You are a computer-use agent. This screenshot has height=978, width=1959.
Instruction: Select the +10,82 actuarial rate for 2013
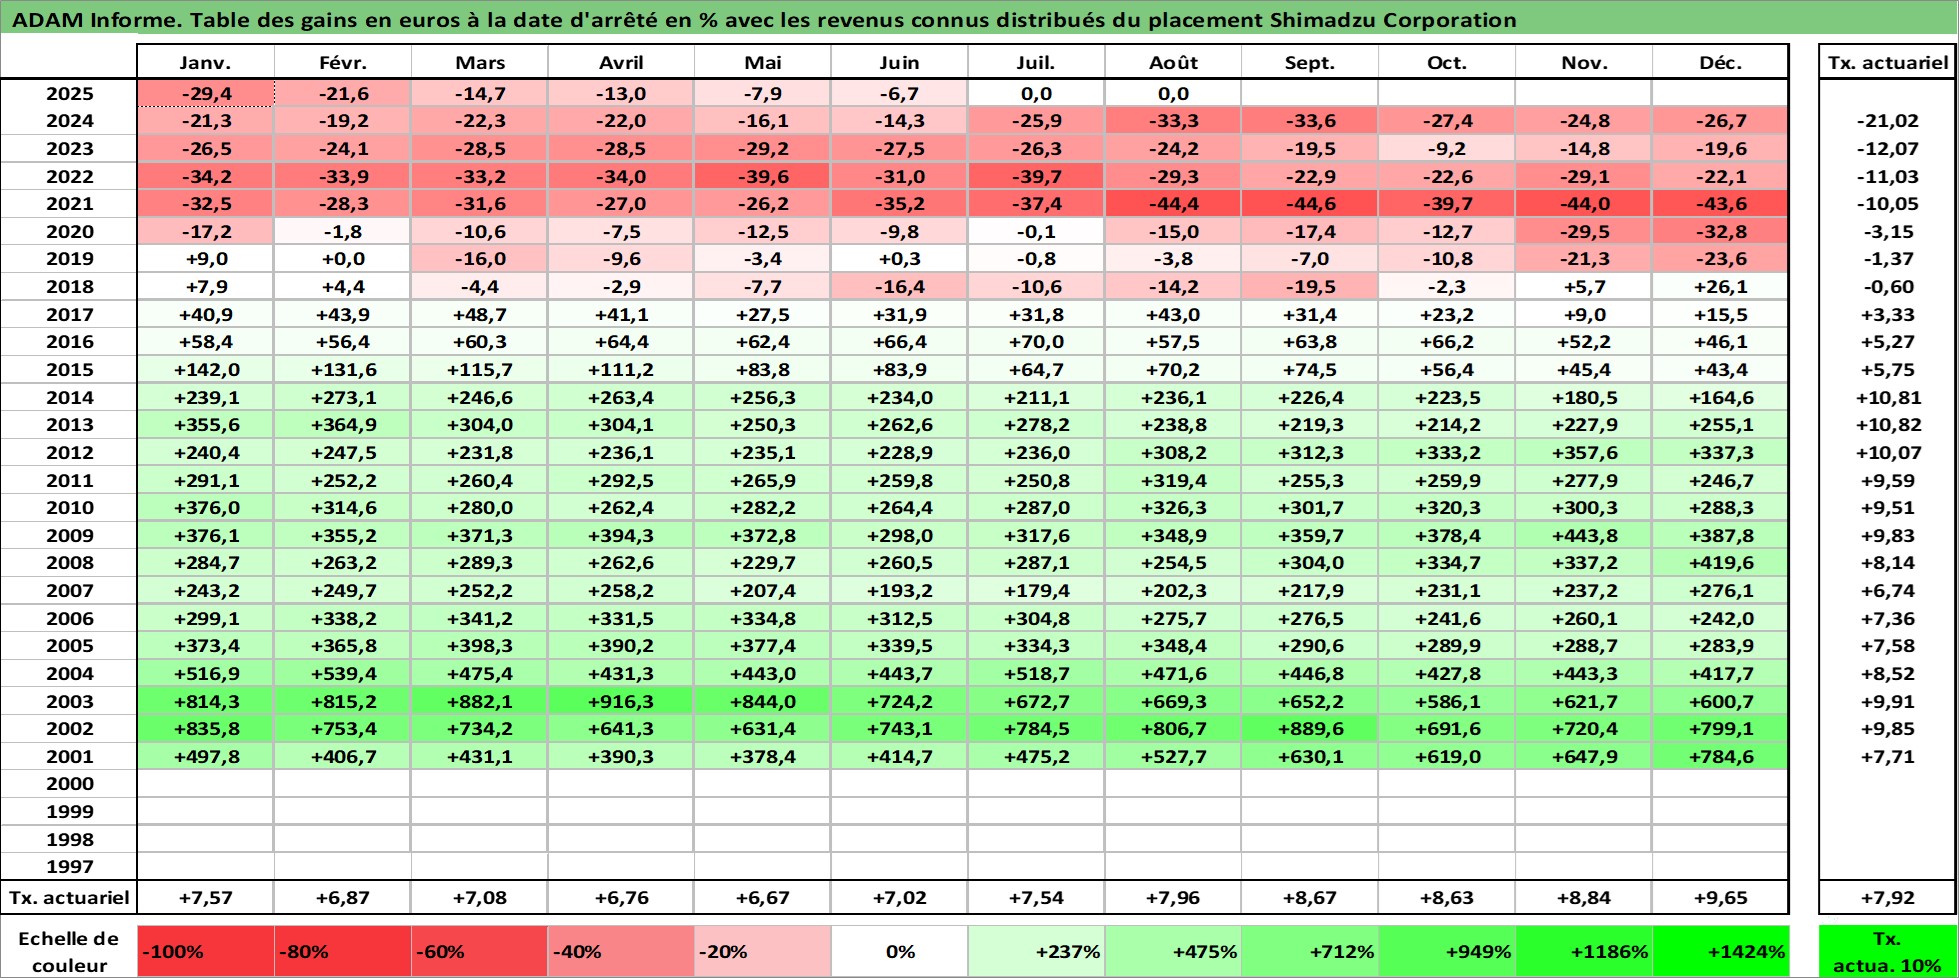[x=1887, y=425]
